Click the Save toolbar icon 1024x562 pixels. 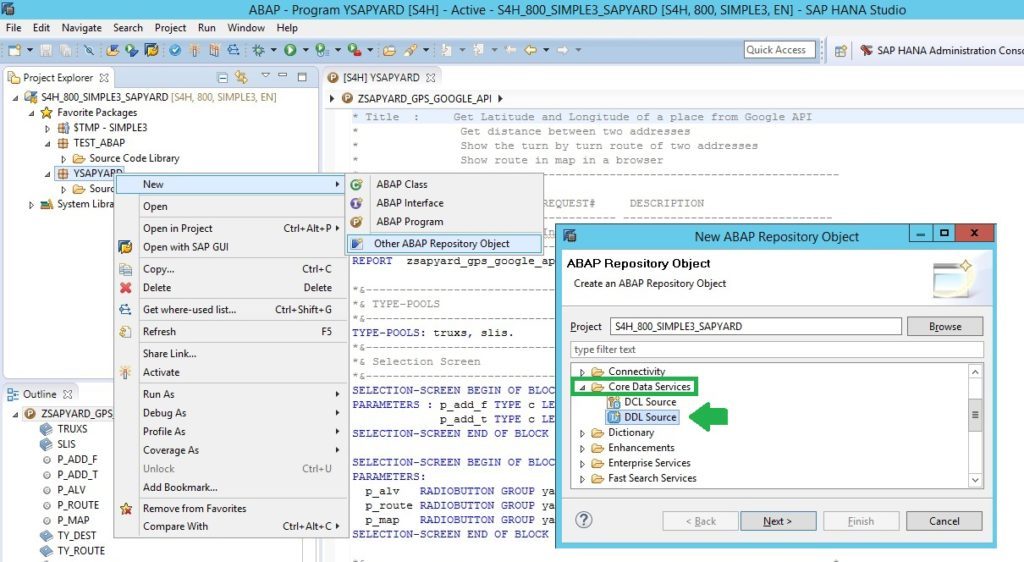(46, 50)
